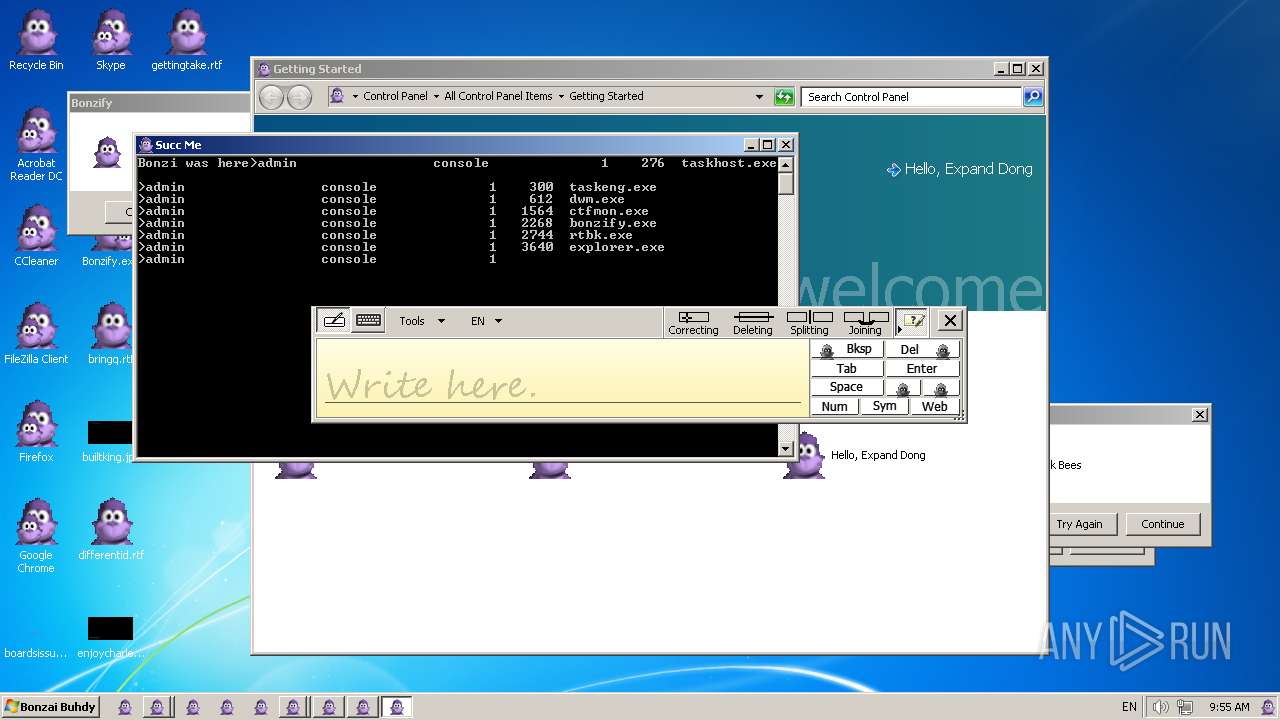Open builtking.jpg desktop file
The width and height of the screenshot is (1280, 720).
point(110,440)
